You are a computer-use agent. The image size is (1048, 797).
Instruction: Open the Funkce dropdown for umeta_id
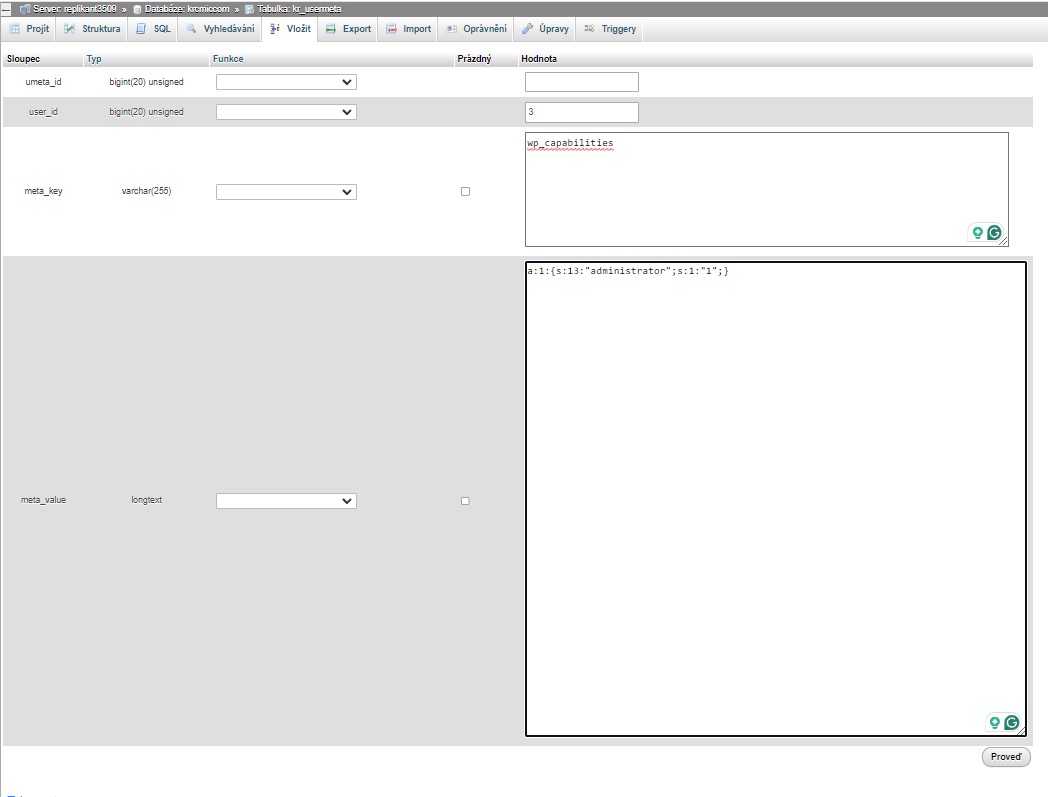pyautogui.click(x=286, y=82)
